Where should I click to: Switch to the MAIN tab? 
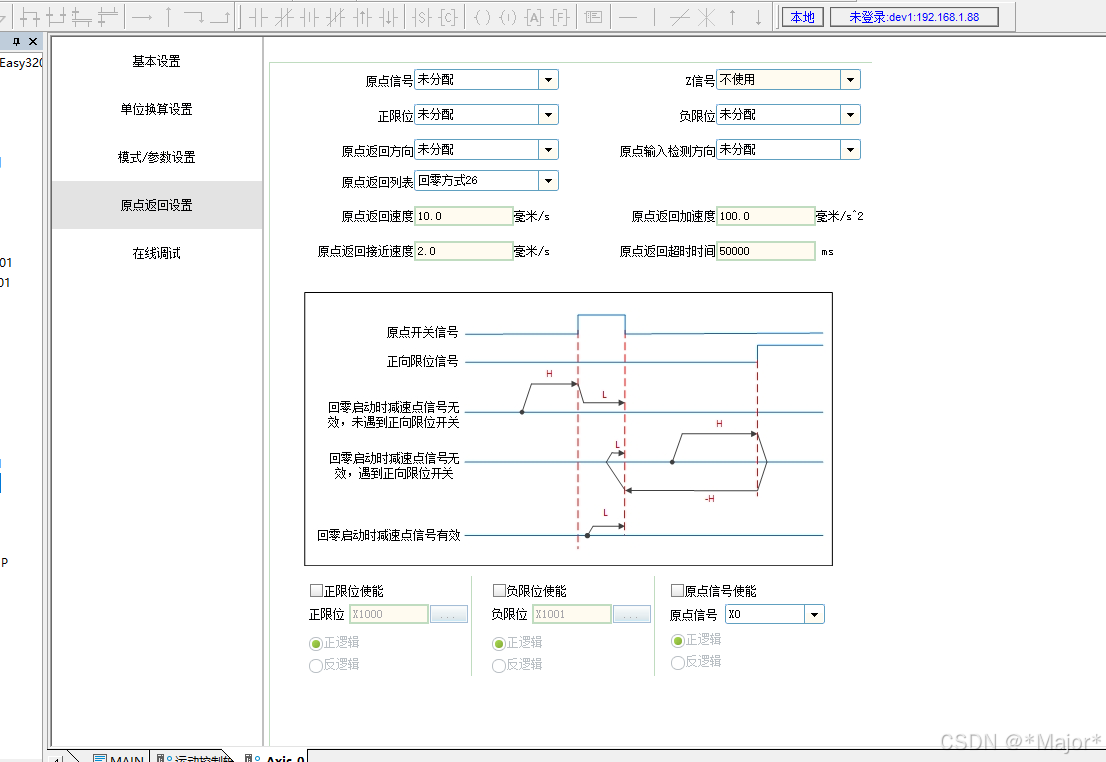pyautogui.click(x=120, y=758)
